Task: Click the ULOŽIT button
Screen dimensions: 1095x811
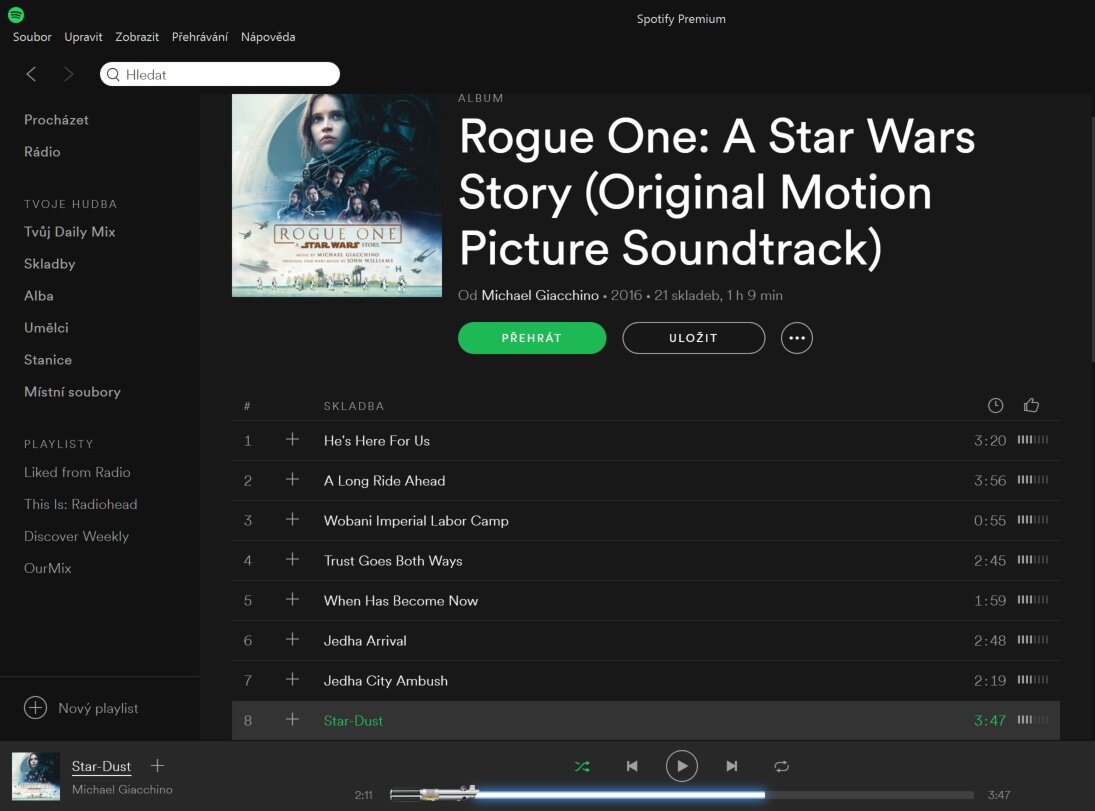Action: 693,338
